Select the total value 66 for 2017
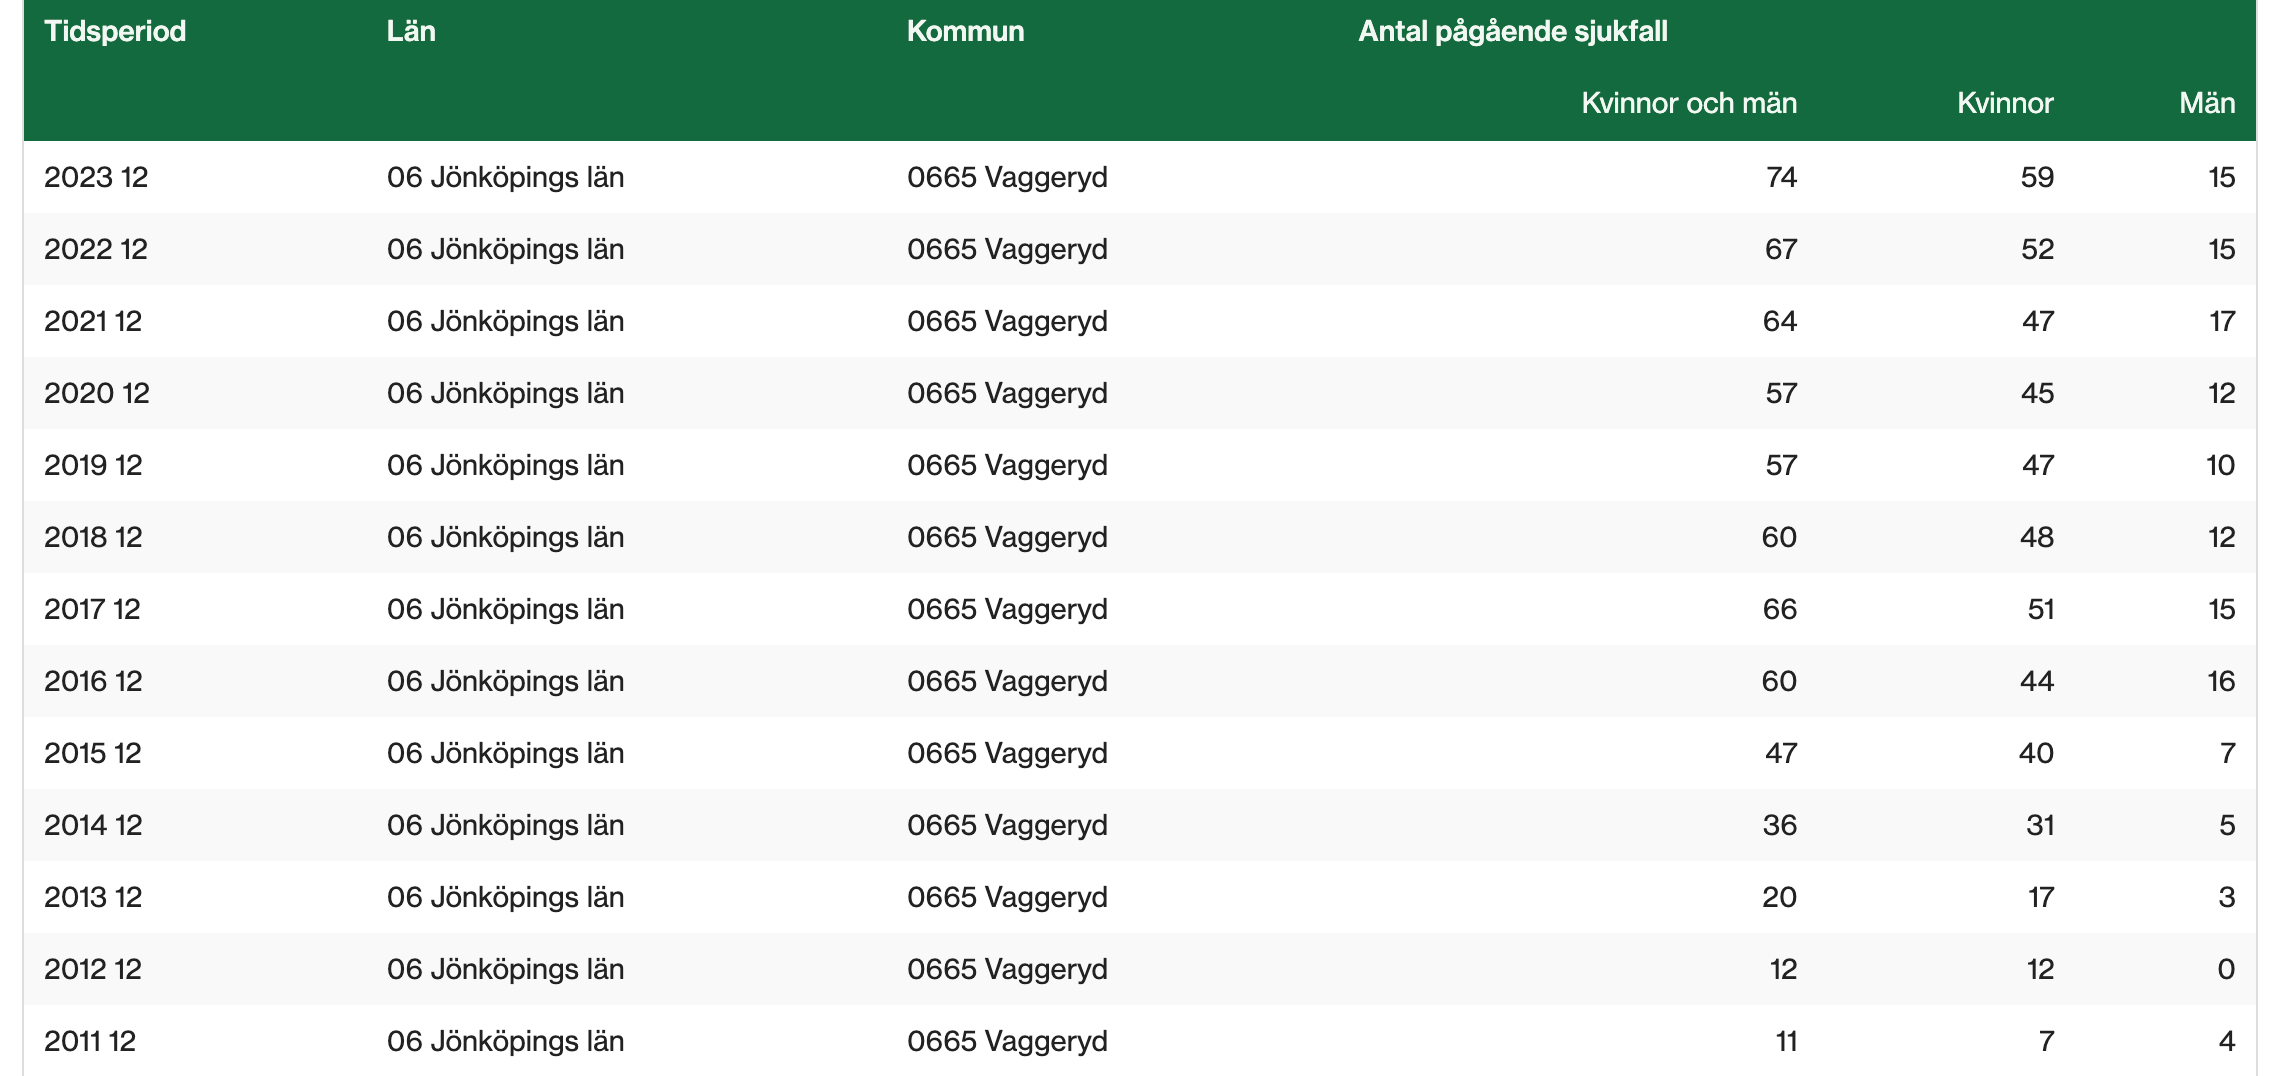2279x1076 pixels. 1779,609
